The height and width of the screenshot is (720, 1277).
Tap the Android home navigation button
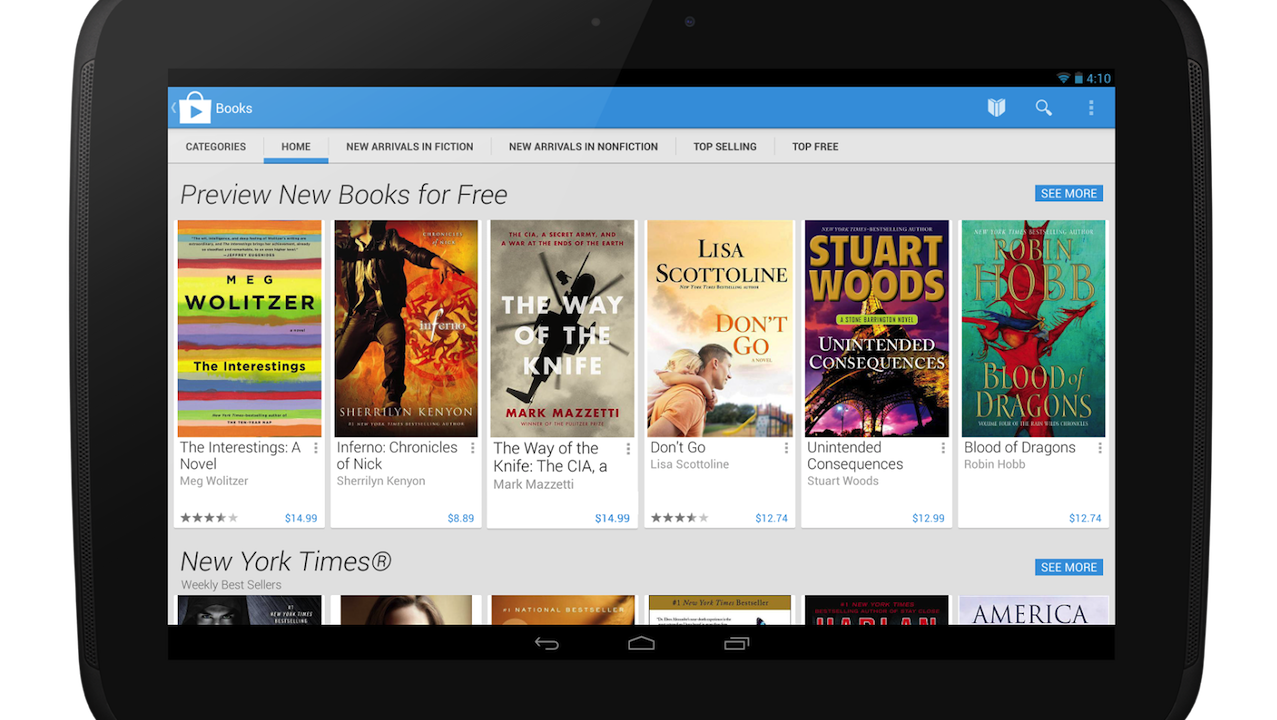coord(641,643)
